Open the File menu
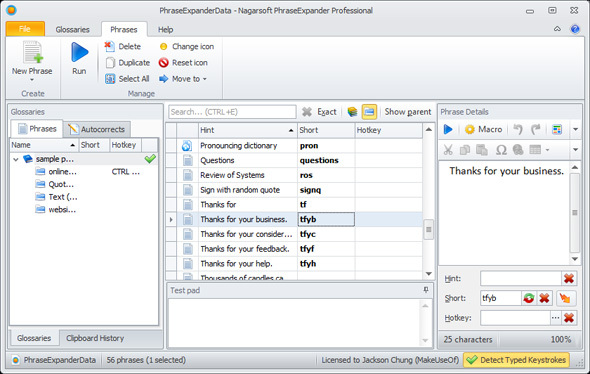The image size is (590, 374). coord(25,29)
